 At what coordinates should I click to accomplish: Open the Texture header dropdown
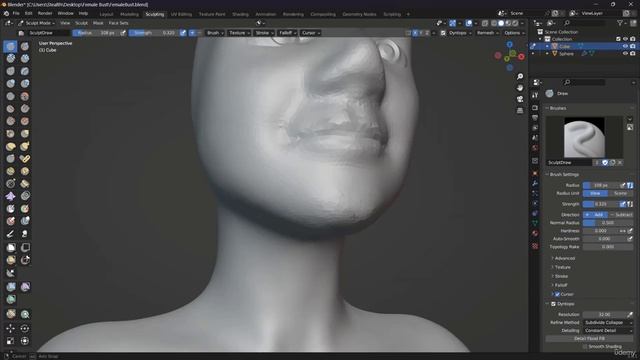[x=239, y=33]
